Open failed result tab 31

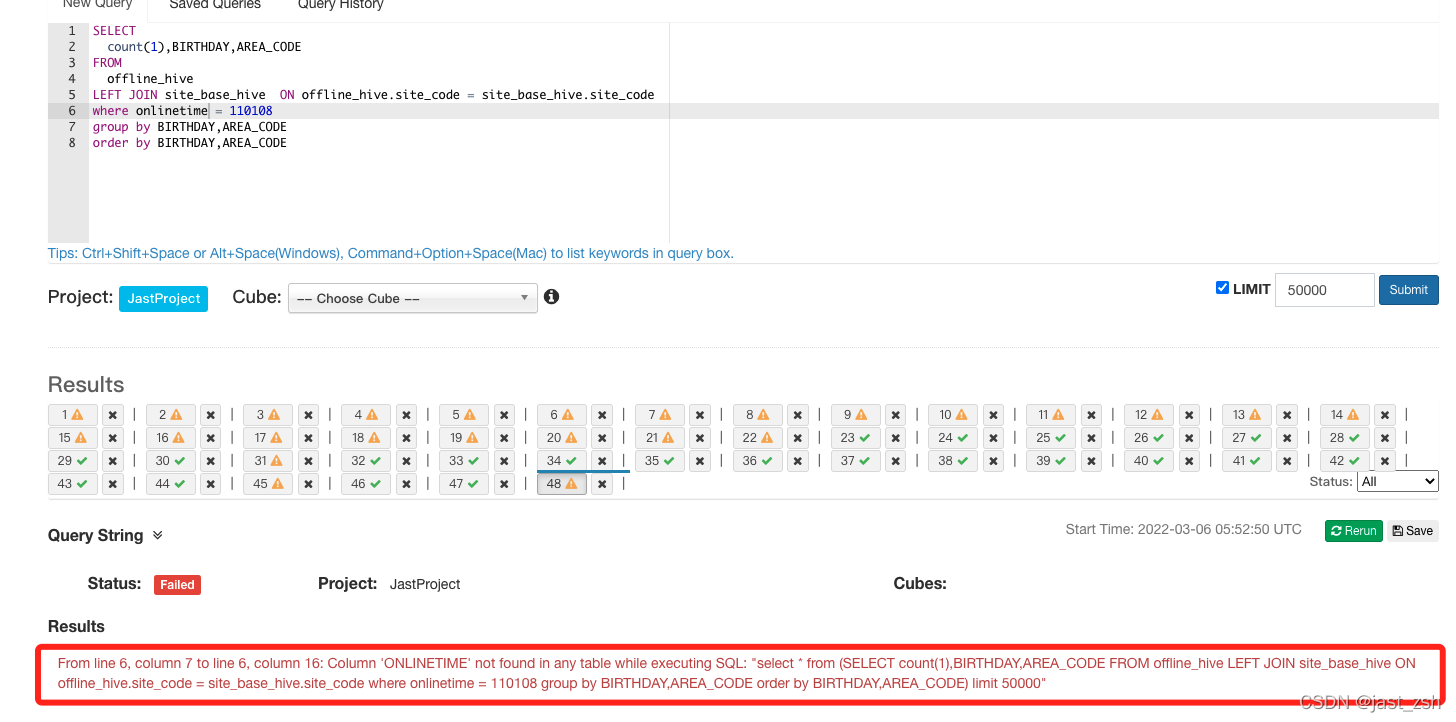(268, 461)
